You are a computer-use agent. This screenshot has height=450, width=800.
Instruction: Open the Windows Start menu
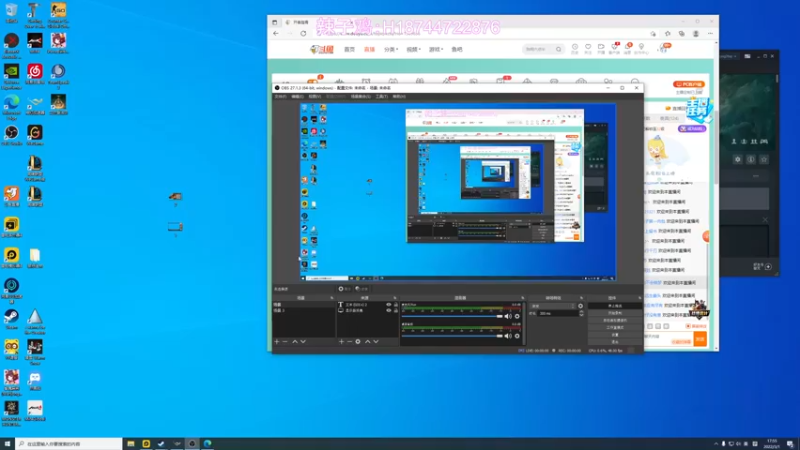[x=7, y=444]
